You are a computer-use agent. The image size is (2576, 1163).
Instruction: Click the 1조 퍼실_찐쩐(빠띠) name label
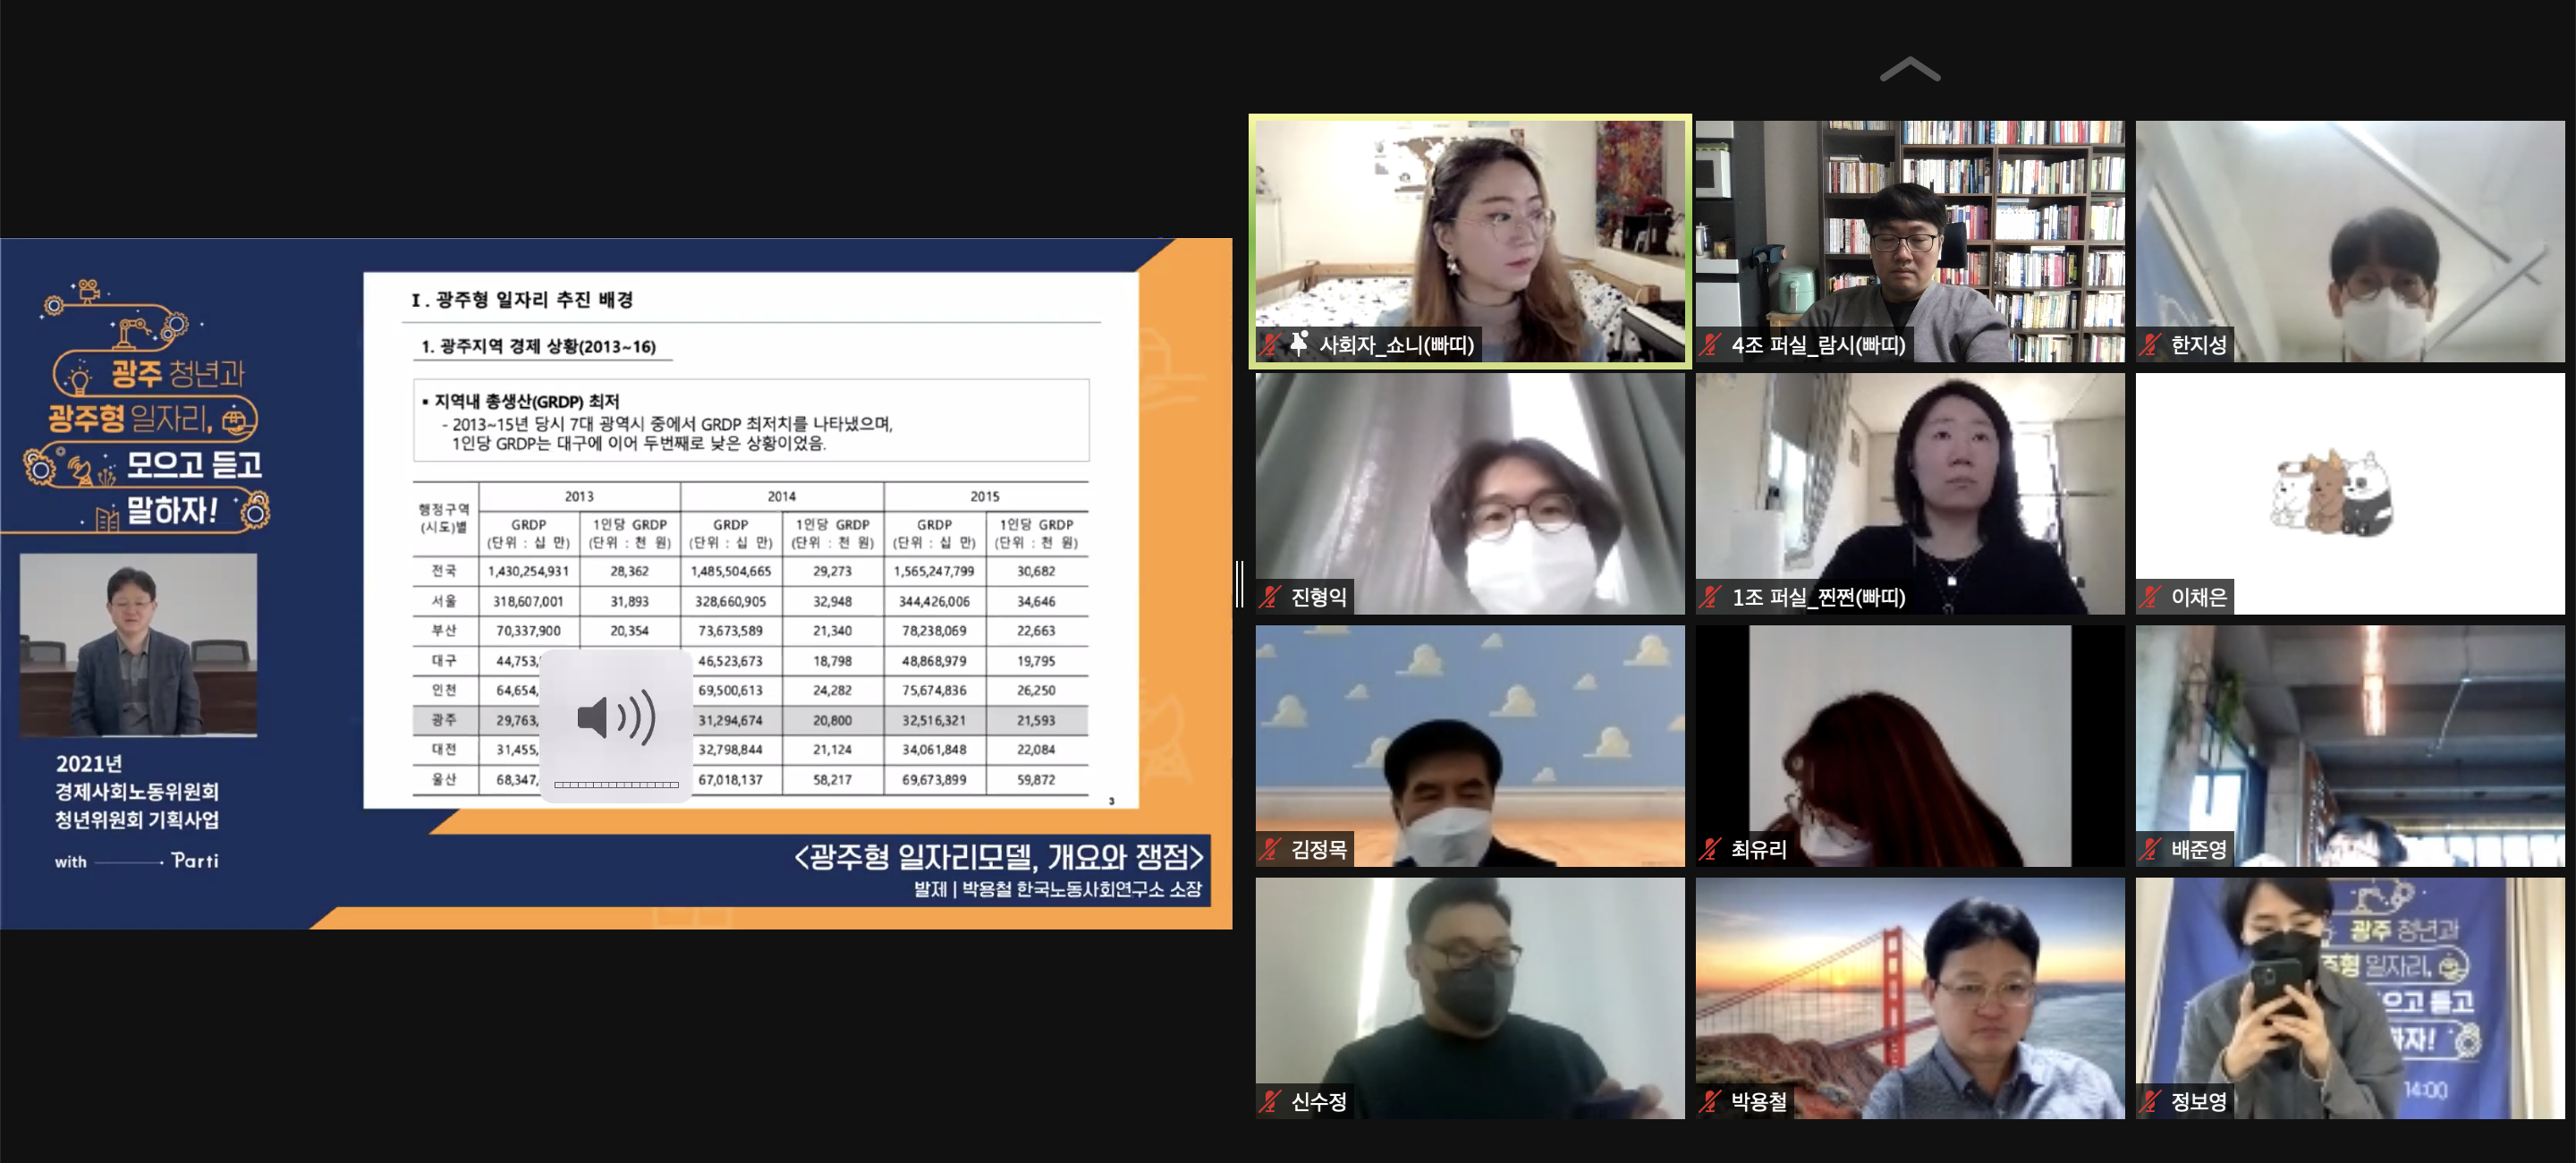point(1818,597)
